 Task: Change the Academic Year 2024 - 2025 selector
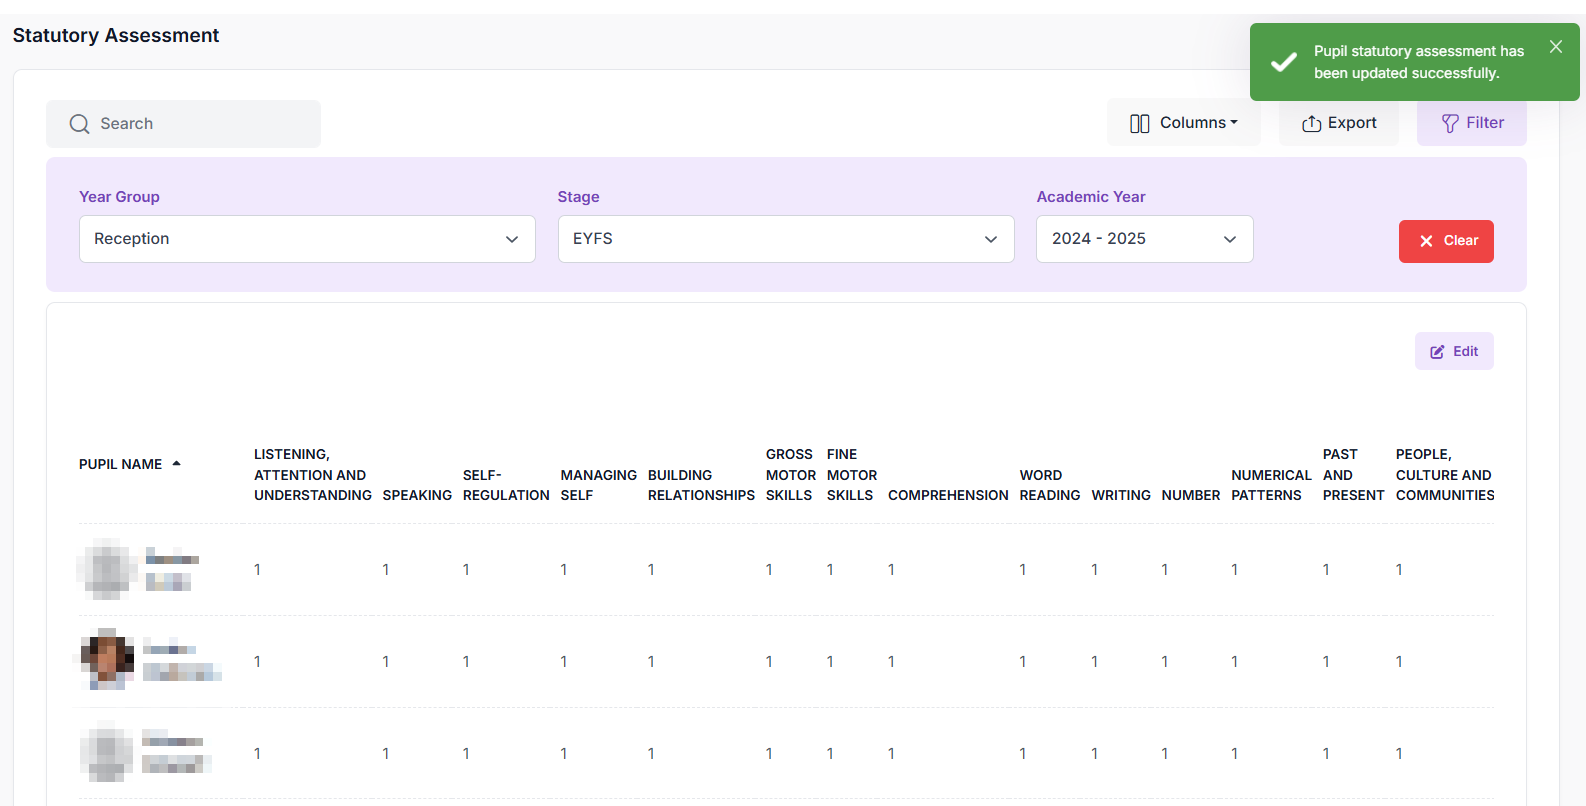click(1144, 239)
